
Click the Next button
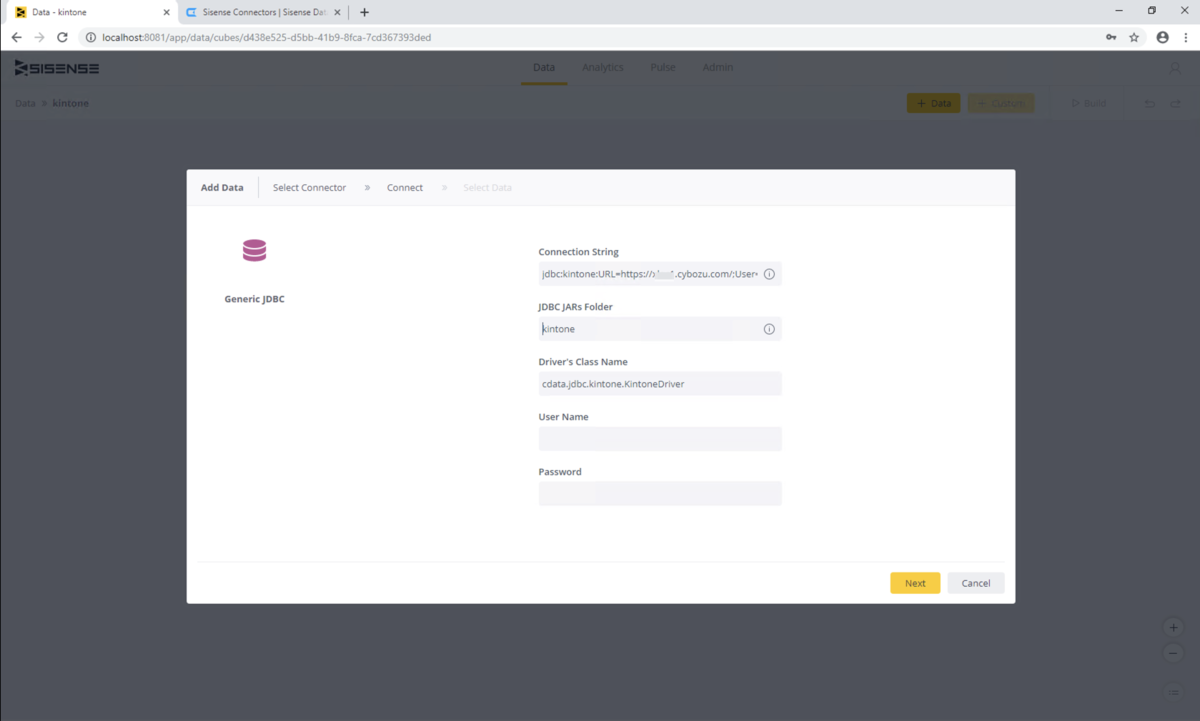click(x=915, y=583)
